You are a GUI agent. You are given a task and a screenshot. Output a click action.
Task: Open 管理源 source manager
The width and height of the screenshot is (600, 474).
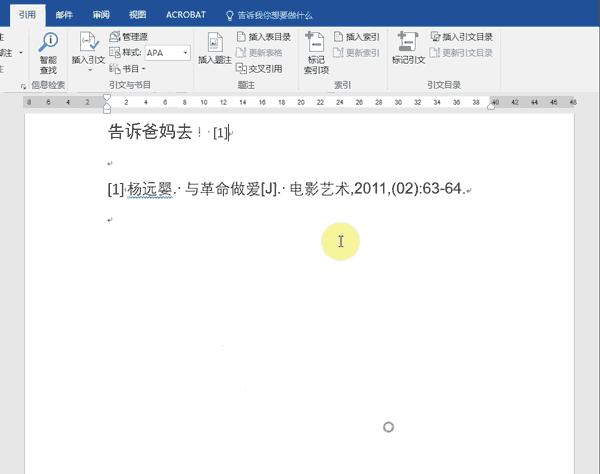(x=129, y=37)
